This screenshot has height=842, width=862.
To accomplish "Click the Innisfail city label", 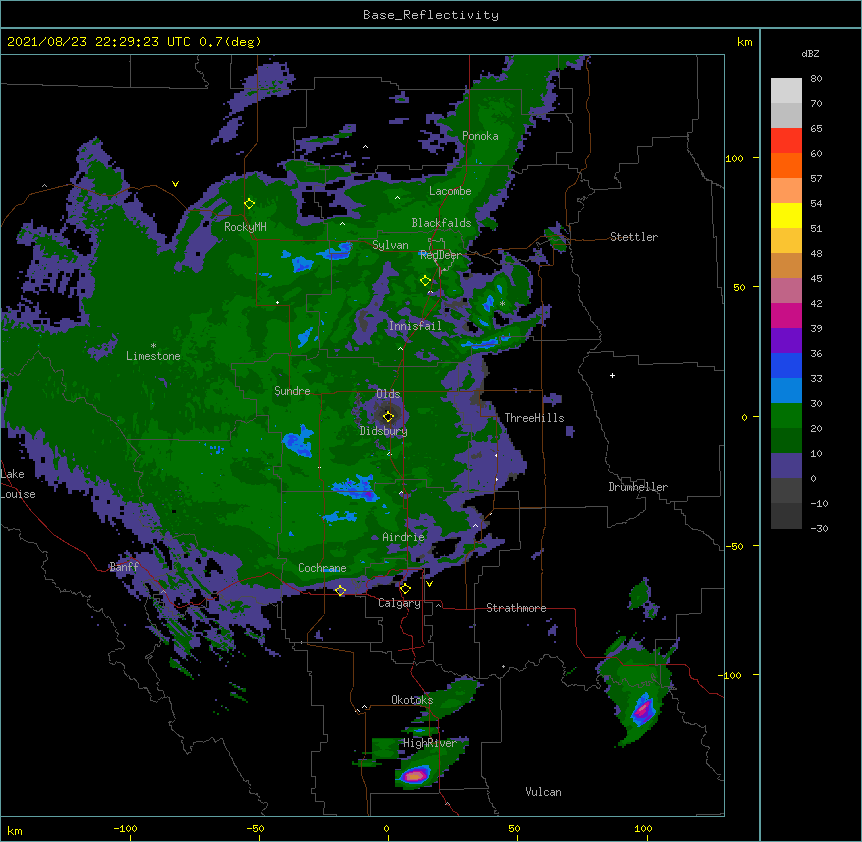I will [x=415, y=326].
